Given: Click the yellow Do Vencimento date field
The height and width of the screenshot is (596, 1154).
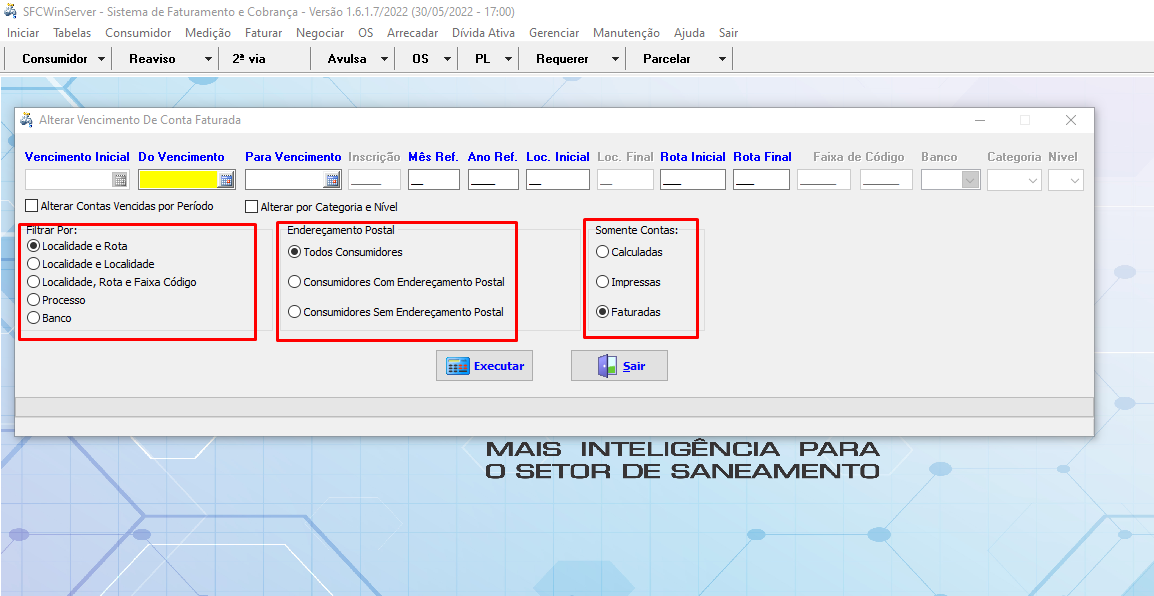Looking at the screenshot, I should pyautogui.click(x=178, y=180).
